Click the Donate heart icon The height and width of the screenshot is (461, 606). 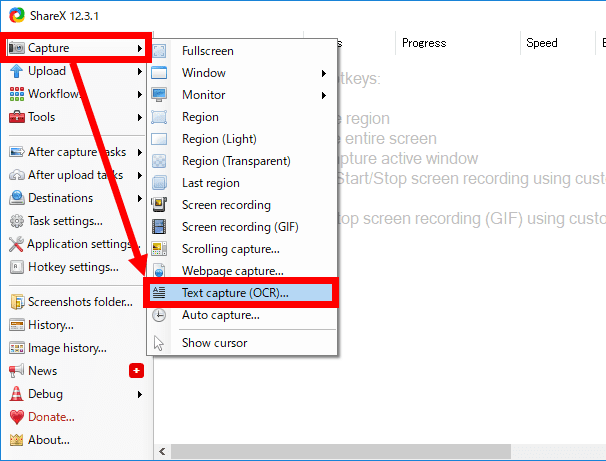pyautogui.click(x=17, y=417)
